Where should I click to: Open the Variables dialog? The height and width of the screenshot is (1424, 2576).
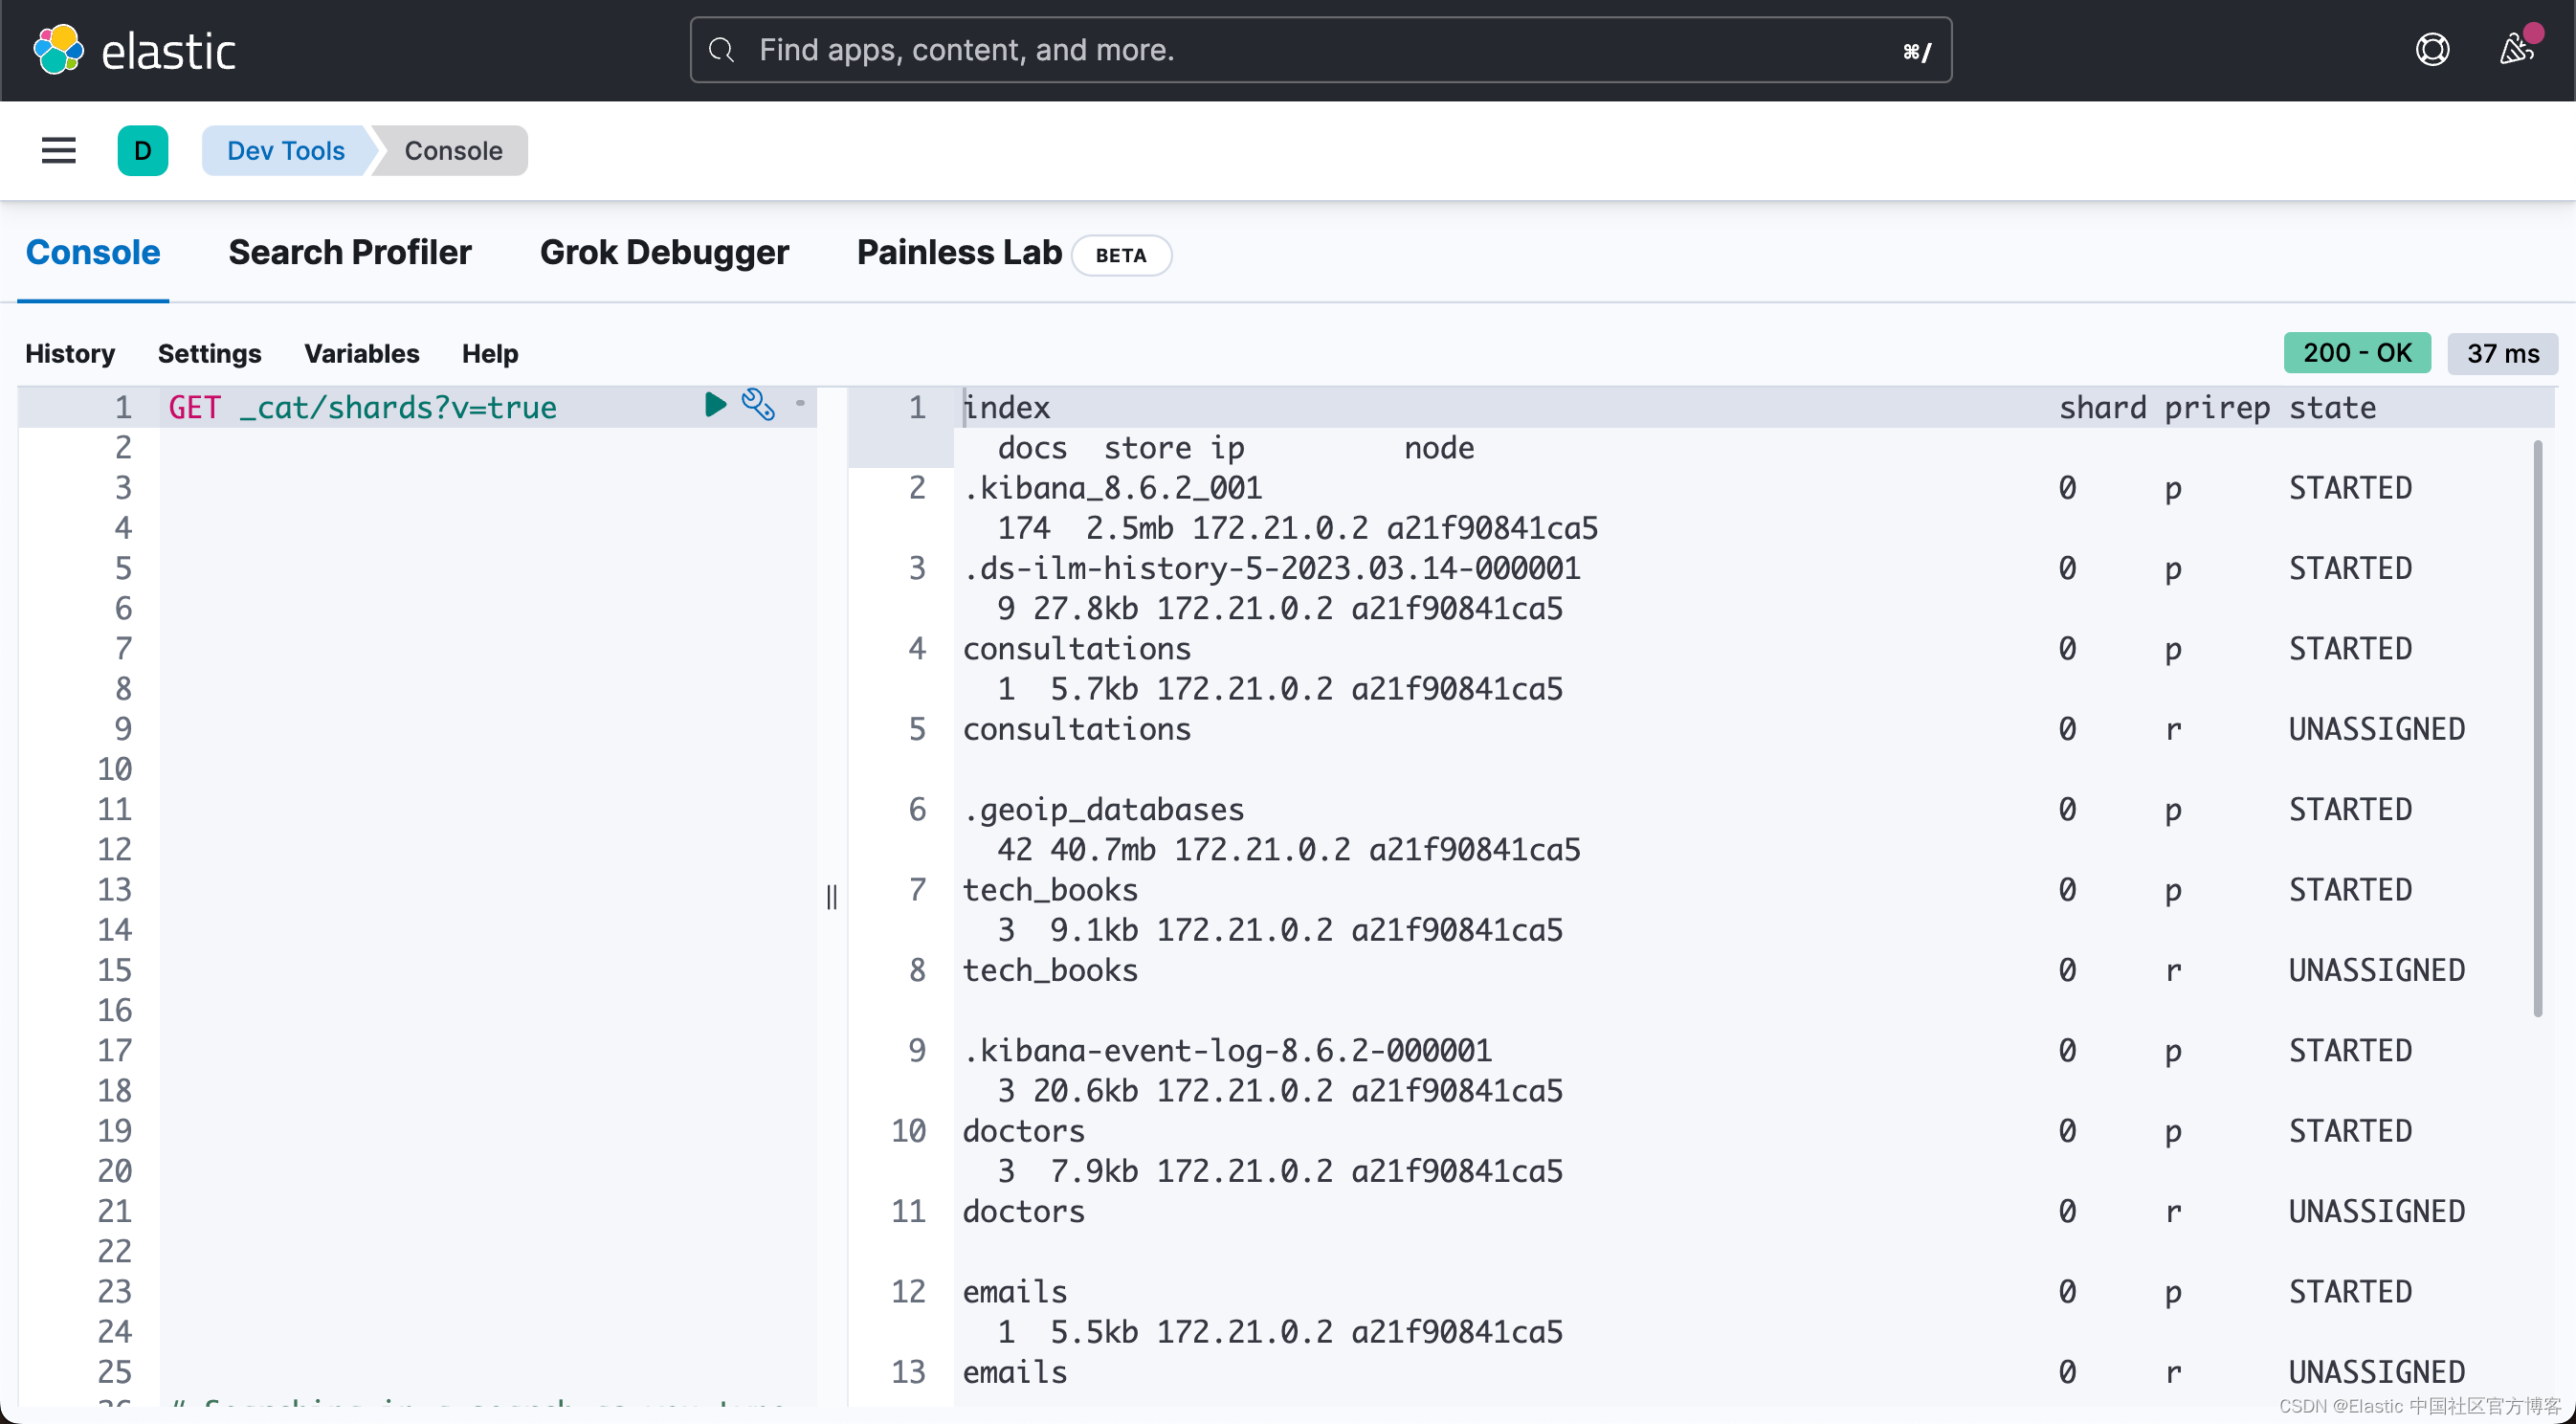[x=361, y=353]
